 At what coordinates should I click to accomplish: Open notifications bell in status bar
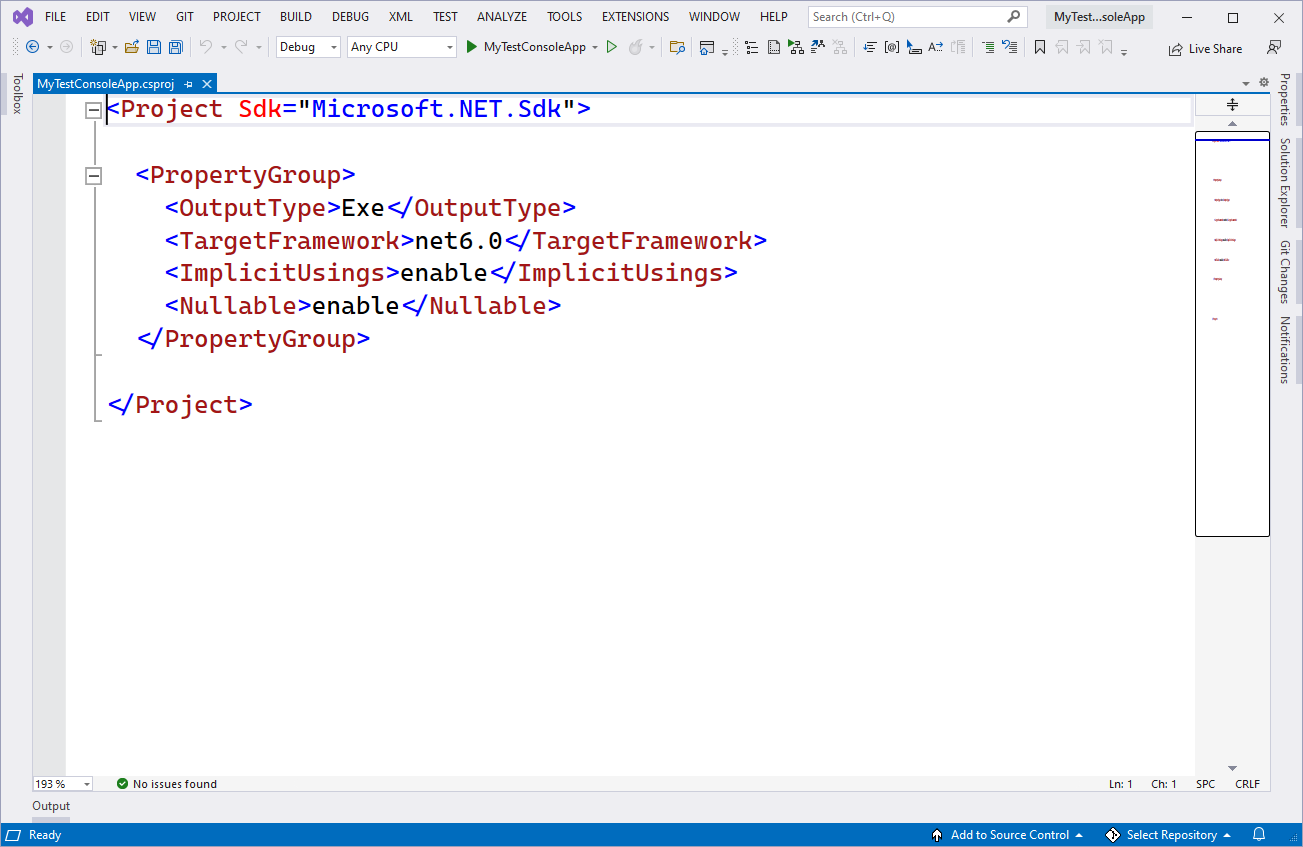(x=1259, y=835)
